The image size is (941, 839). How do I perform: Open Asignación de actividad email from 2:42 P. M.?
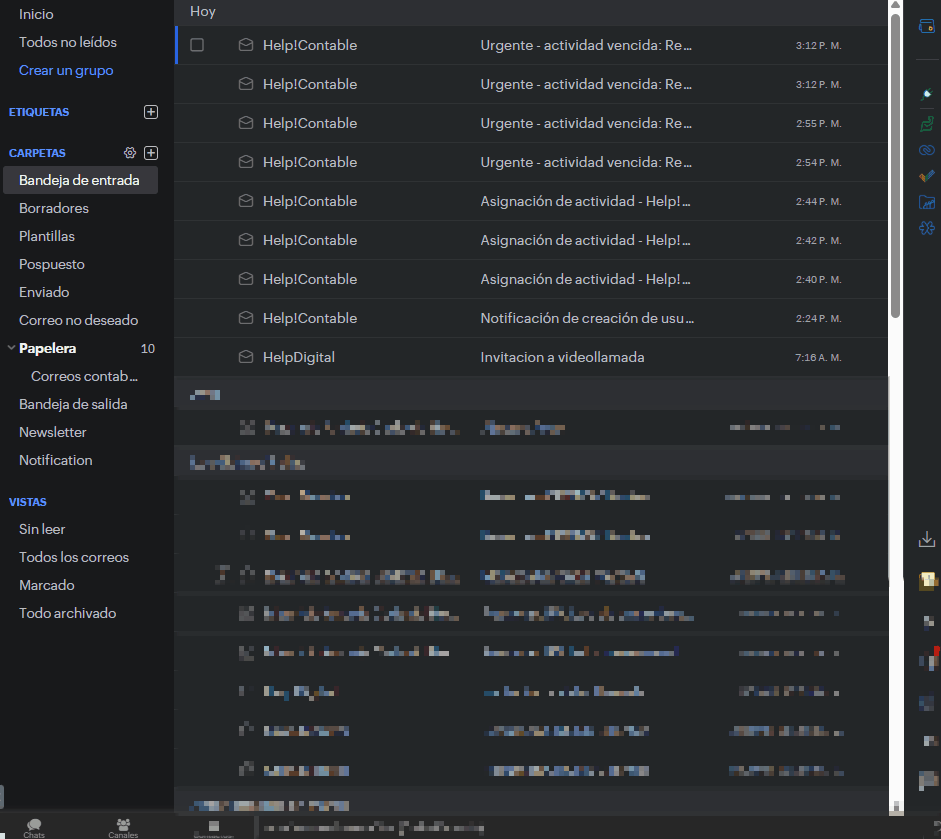pyautogui.click(x=531, y=240)
